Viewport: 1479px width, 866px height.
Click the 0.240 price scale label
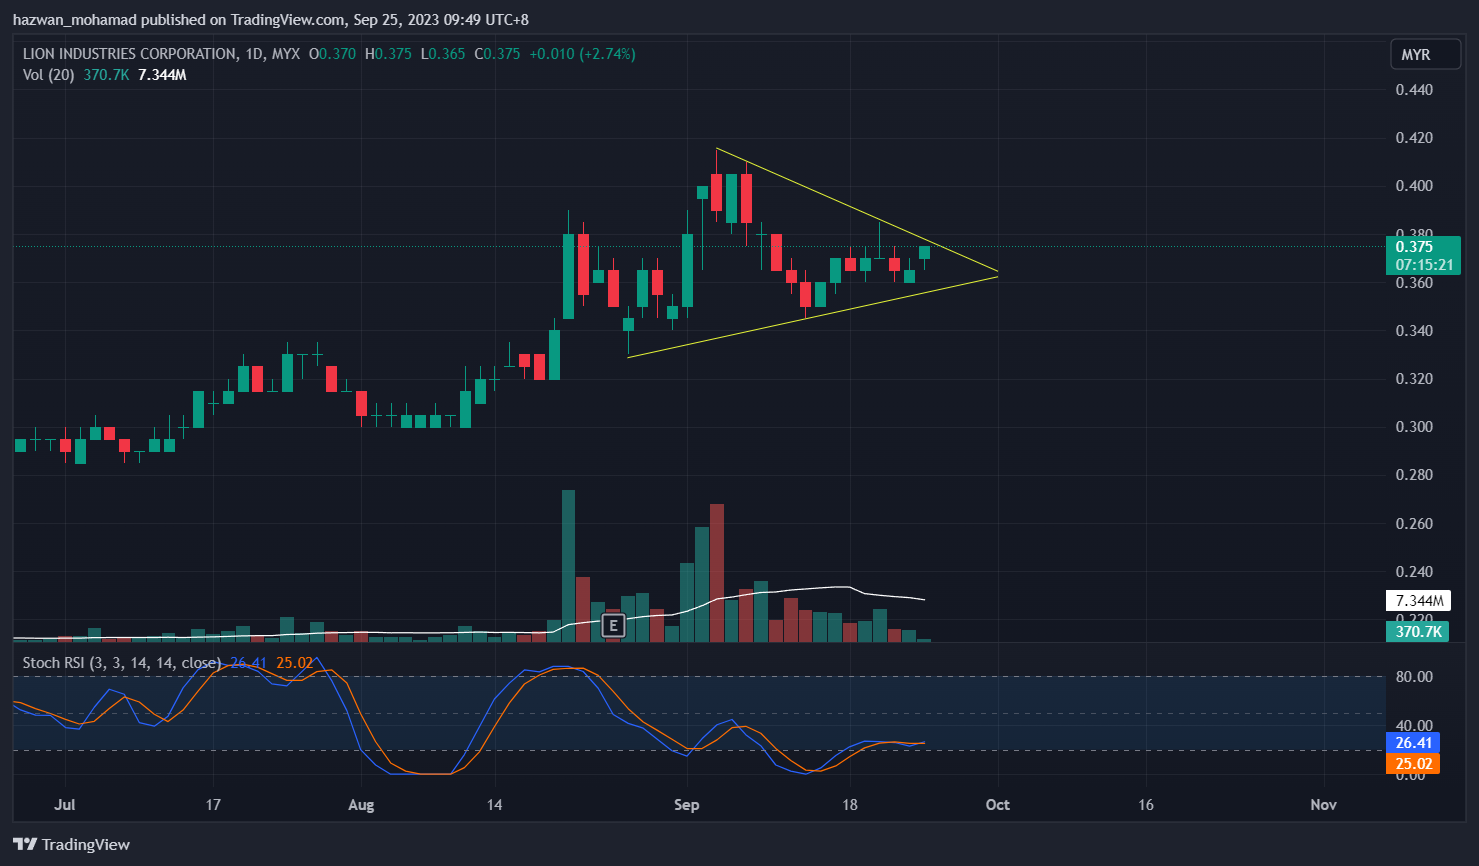pos(1414,572)
